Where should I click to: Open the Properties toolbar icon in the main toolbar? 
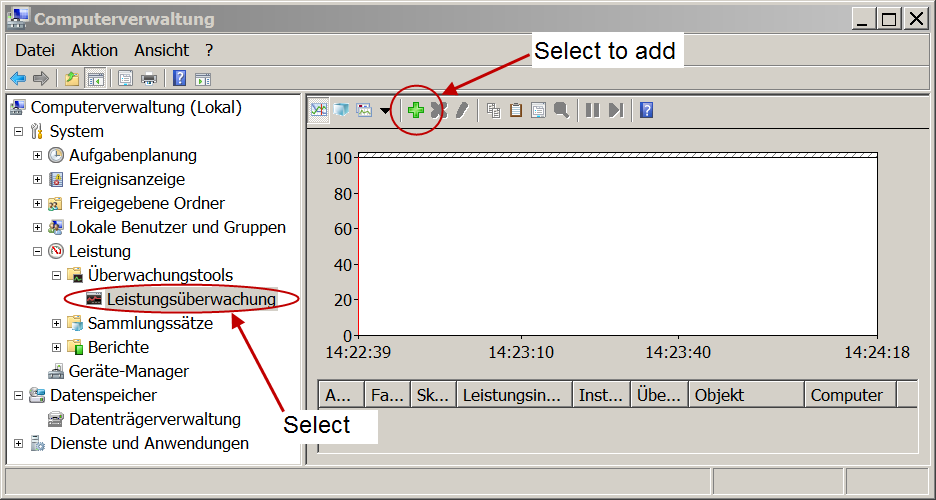pos(125,78)
